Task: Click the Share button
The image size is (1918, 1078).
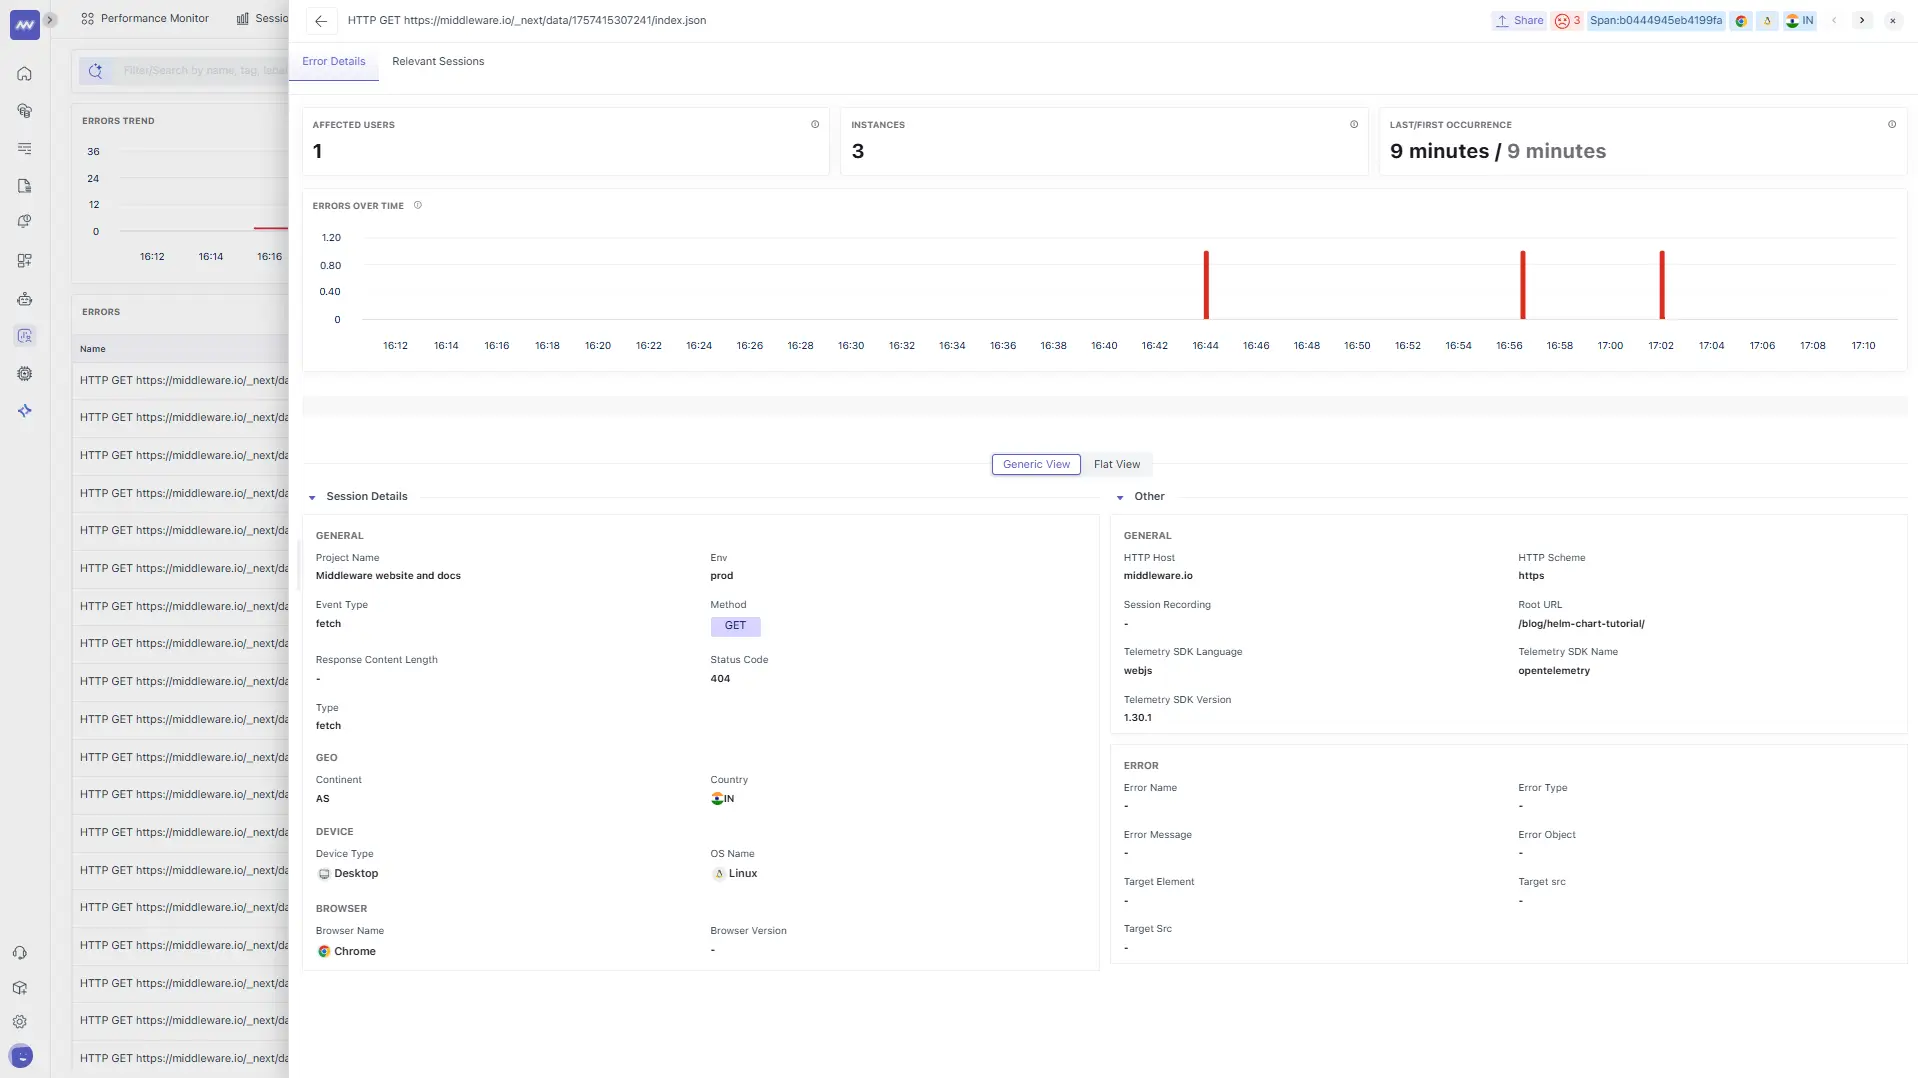Action: (1518, 21)
